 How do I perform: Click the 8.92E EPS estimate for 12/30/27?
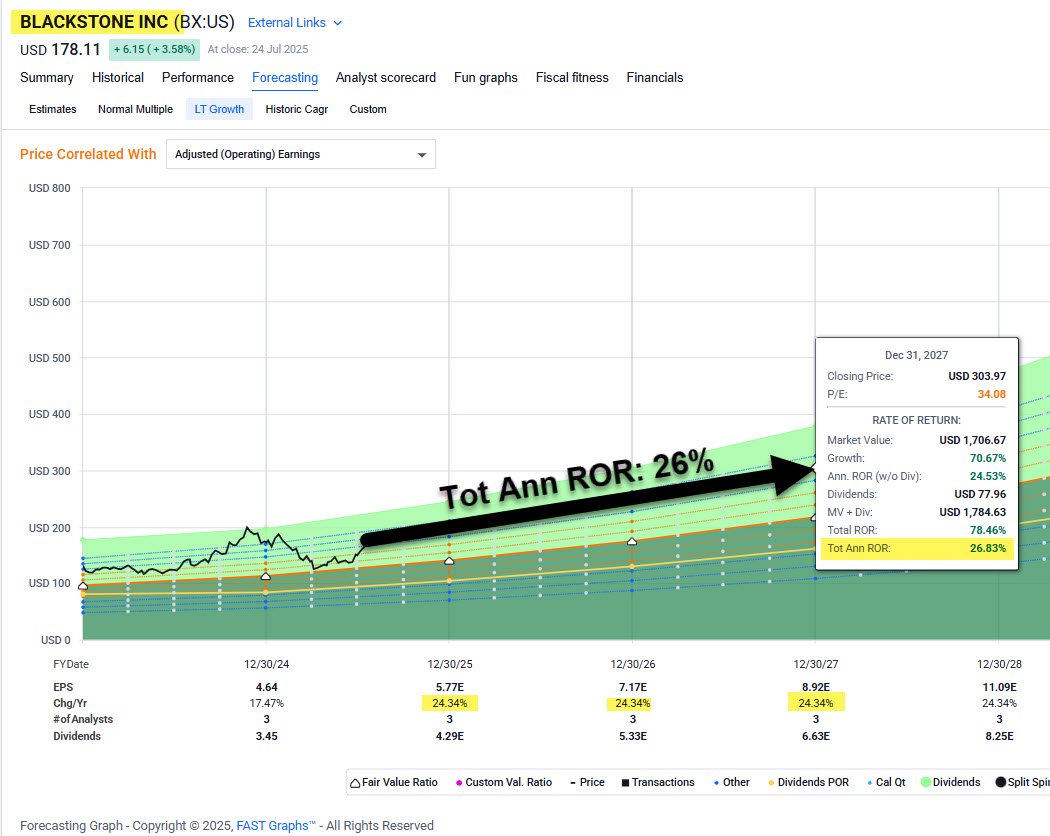816,687
